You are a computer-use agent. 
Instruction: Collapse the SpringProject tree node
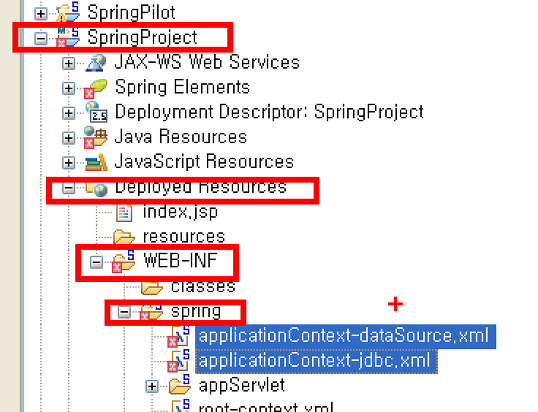click(41, 38)
